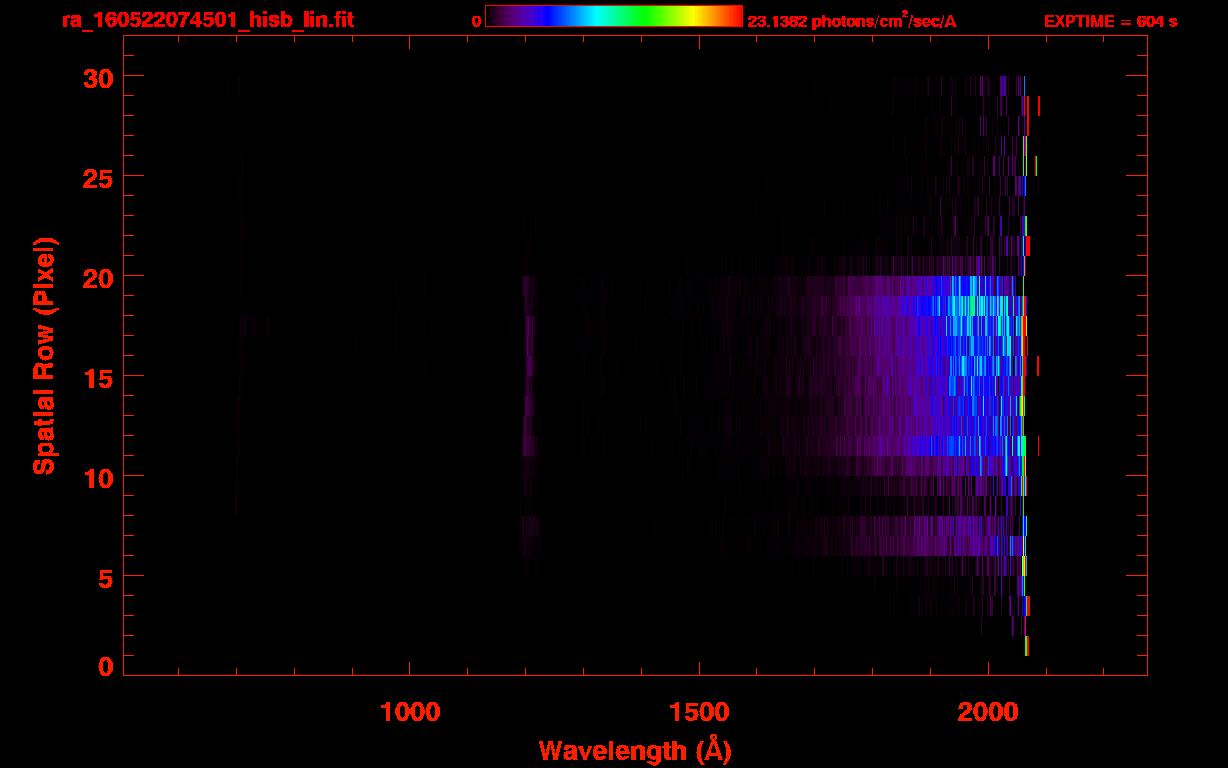
Task: Click the 1500 wavelength tick label
Action: 699,712
